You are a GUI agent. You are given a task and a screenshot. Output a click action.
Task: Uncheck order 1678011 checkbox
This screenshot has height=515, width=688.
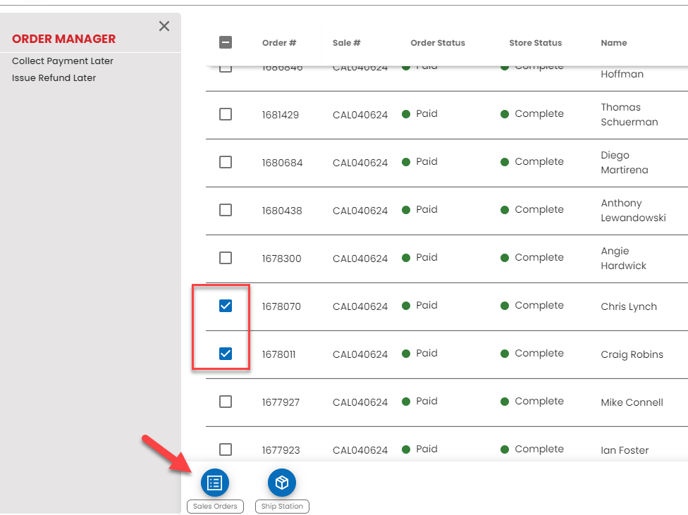[225, 354]
